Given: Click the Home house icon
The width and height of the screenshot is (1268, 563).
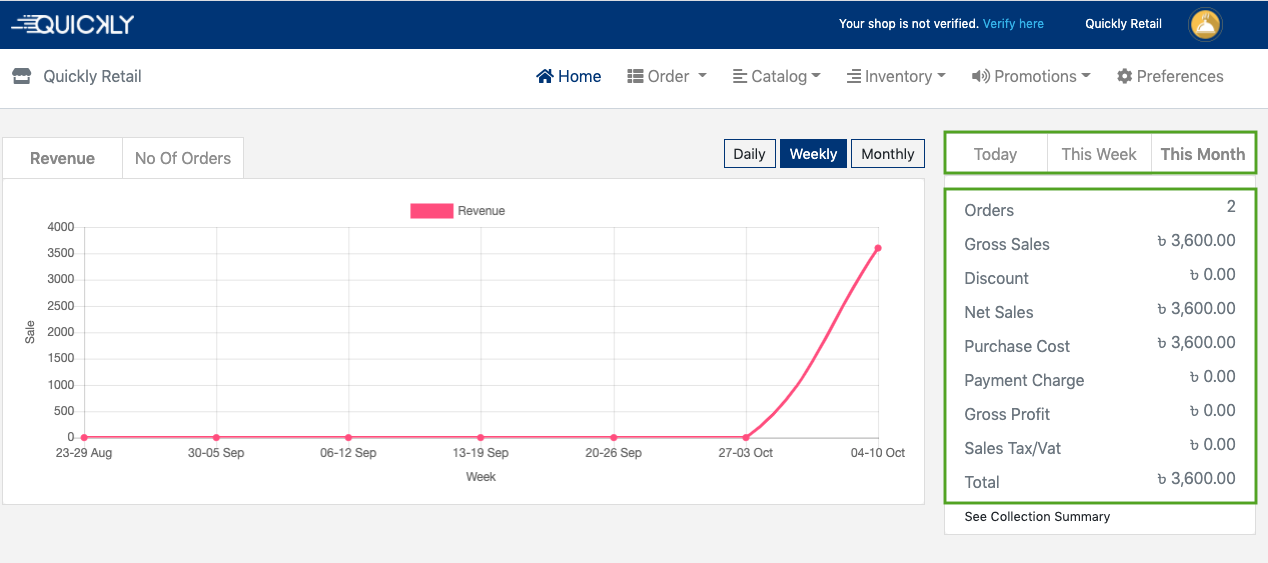Looking at the screenshot, I should 545,76.
